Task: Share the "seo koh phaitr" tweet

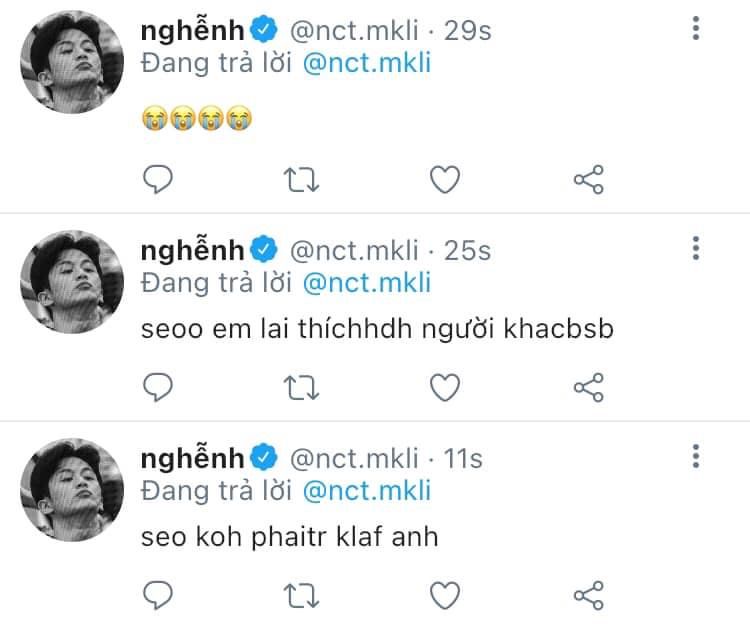Action: (x=588, y=596)
